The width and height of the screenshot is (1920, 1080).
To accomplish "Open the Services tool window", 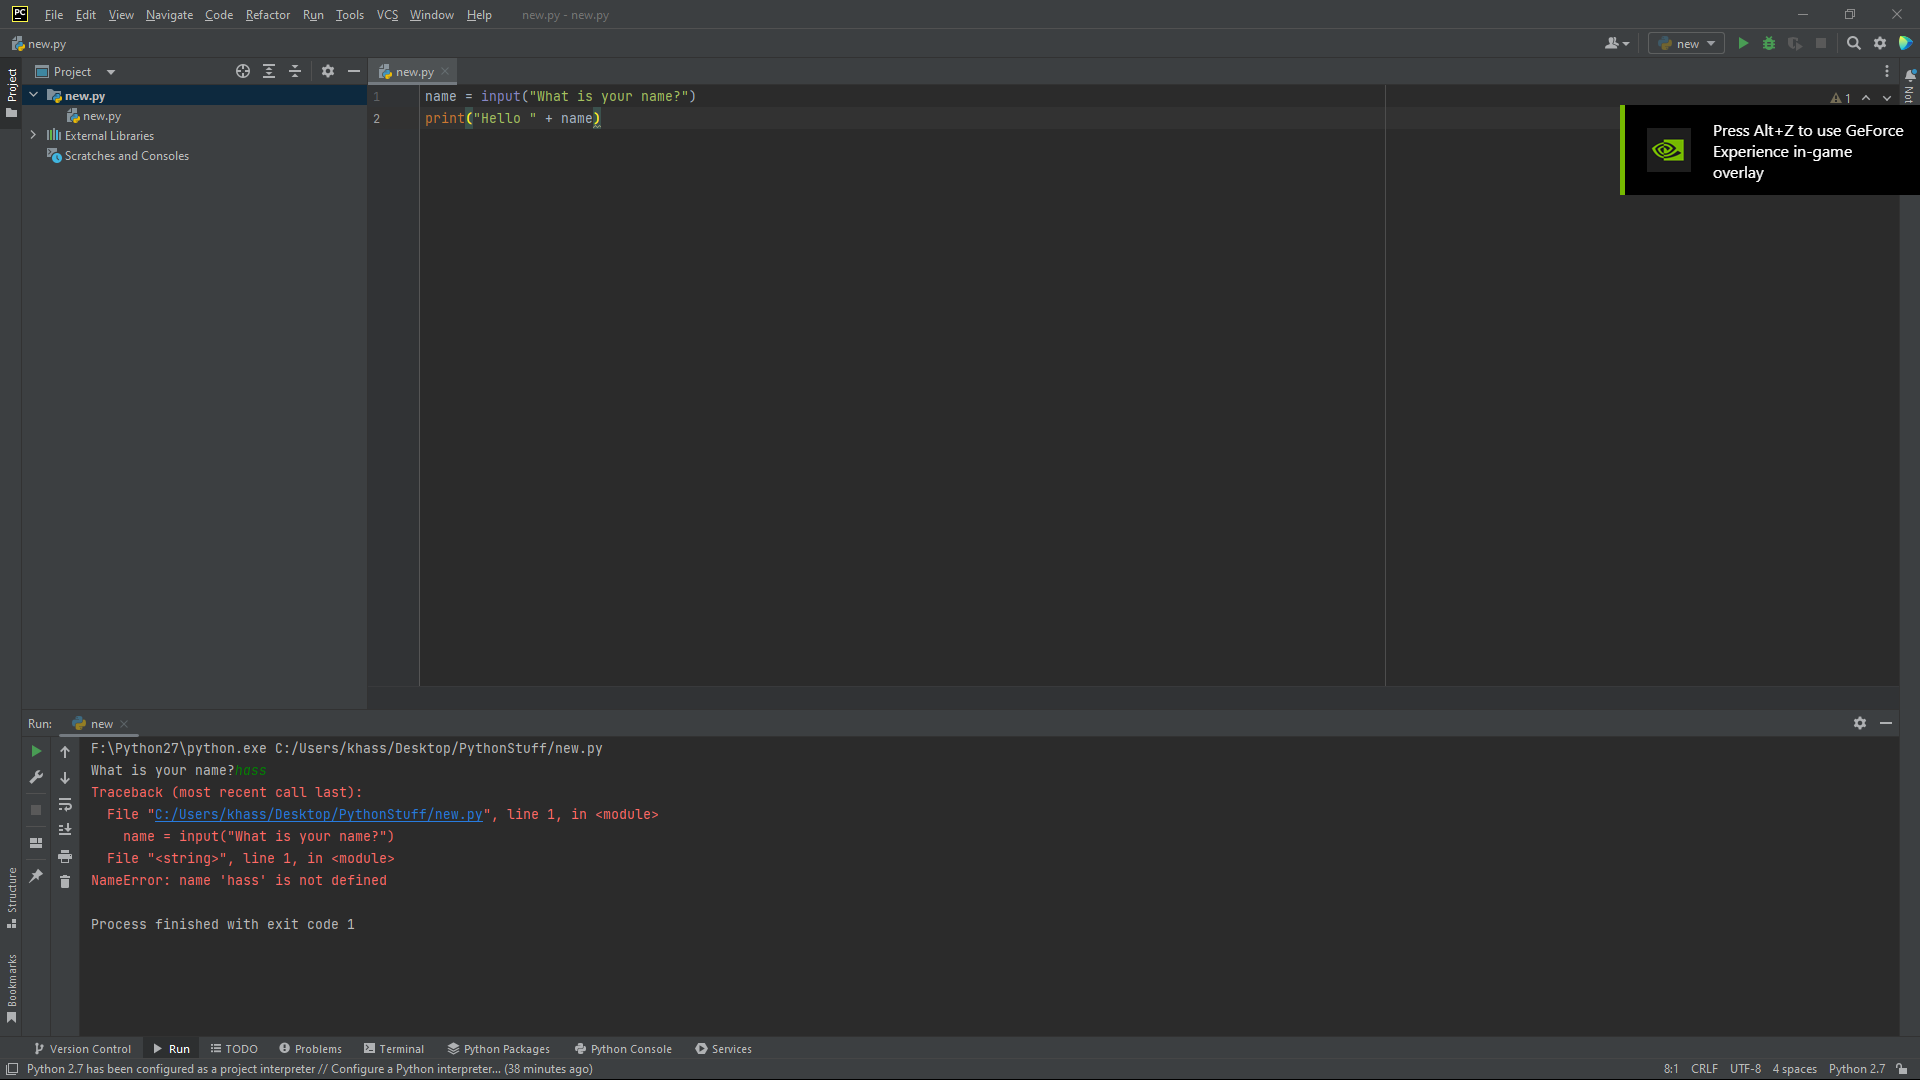I will pyautogui.click(x=723, y=1049).
